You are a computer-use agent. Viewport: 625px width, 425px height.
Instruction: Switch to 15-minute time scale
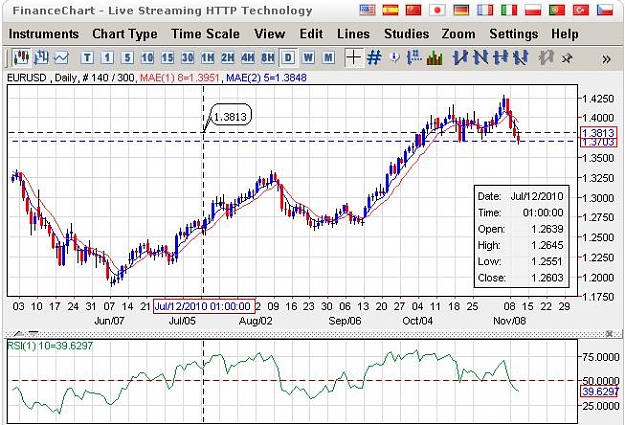(167, 58)
